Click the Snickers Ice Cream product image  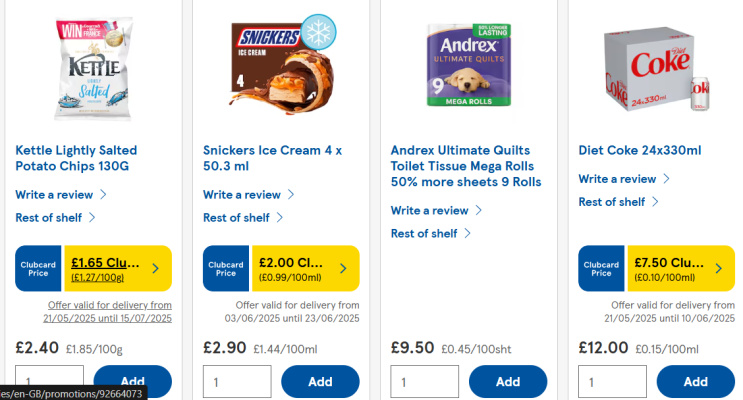pos(280,65)
